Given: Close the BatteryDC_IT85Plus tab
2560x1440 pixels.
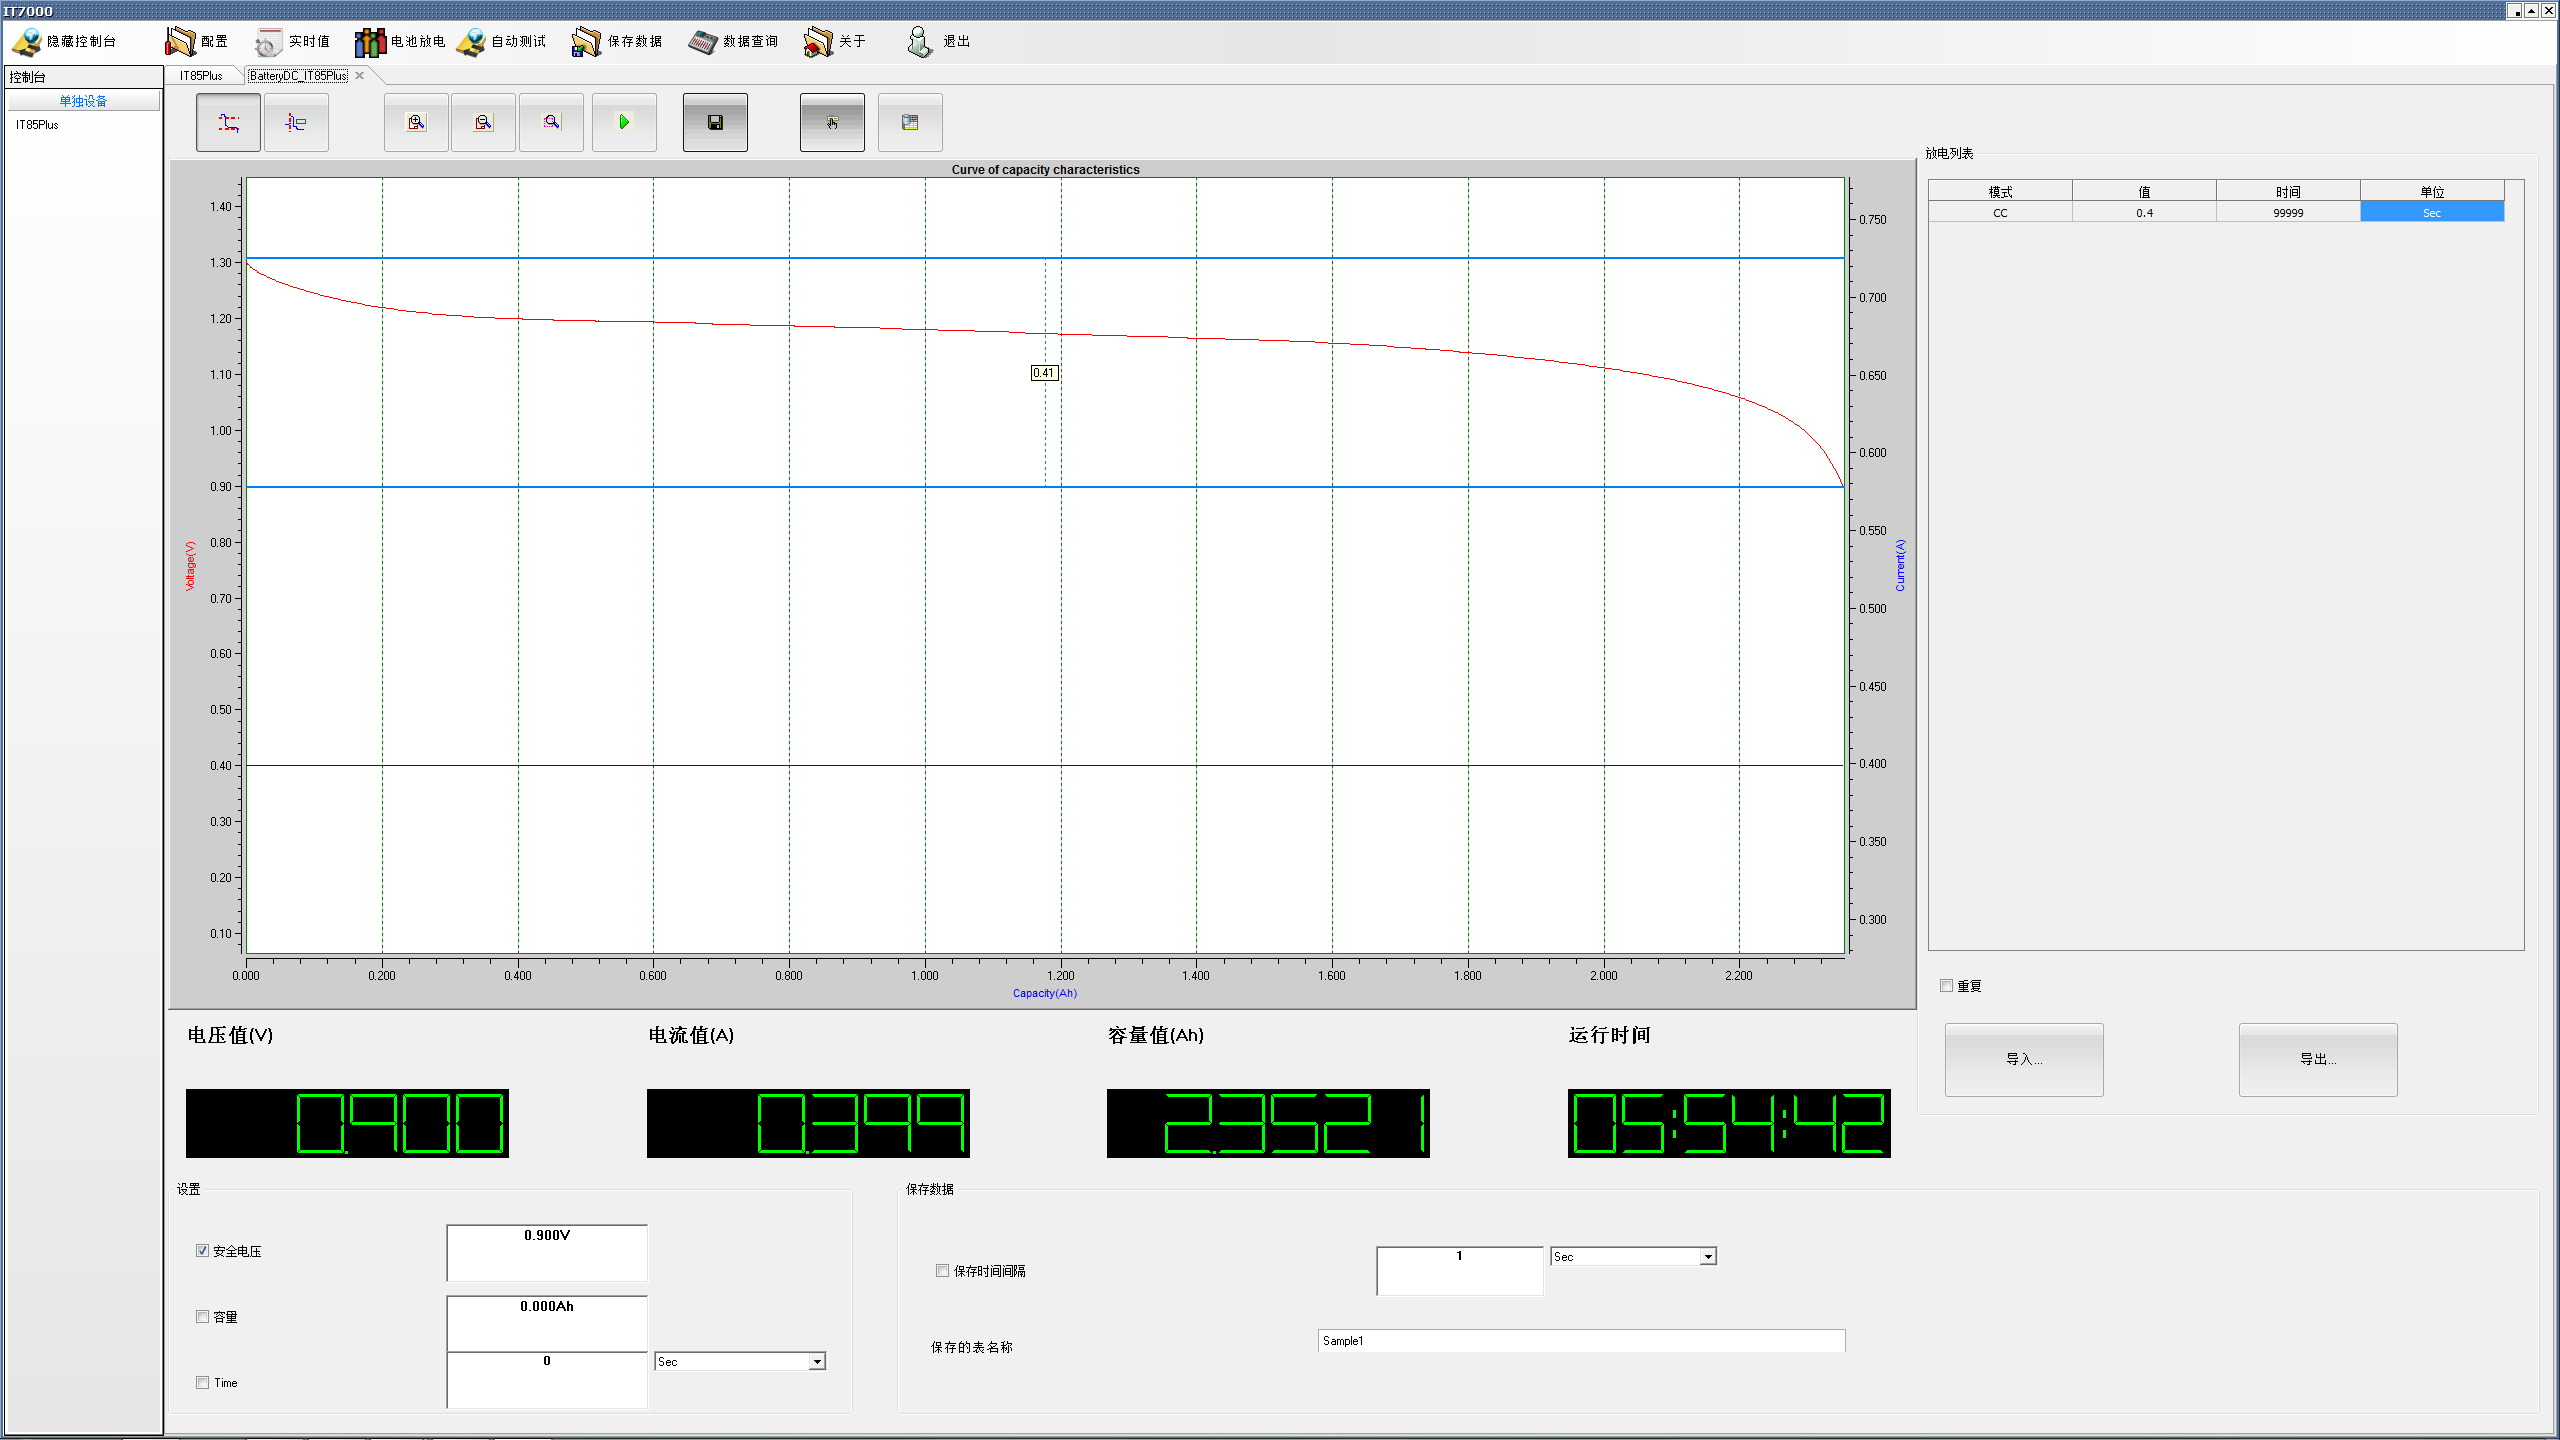Looking at the screenshot, I should 359,76.
